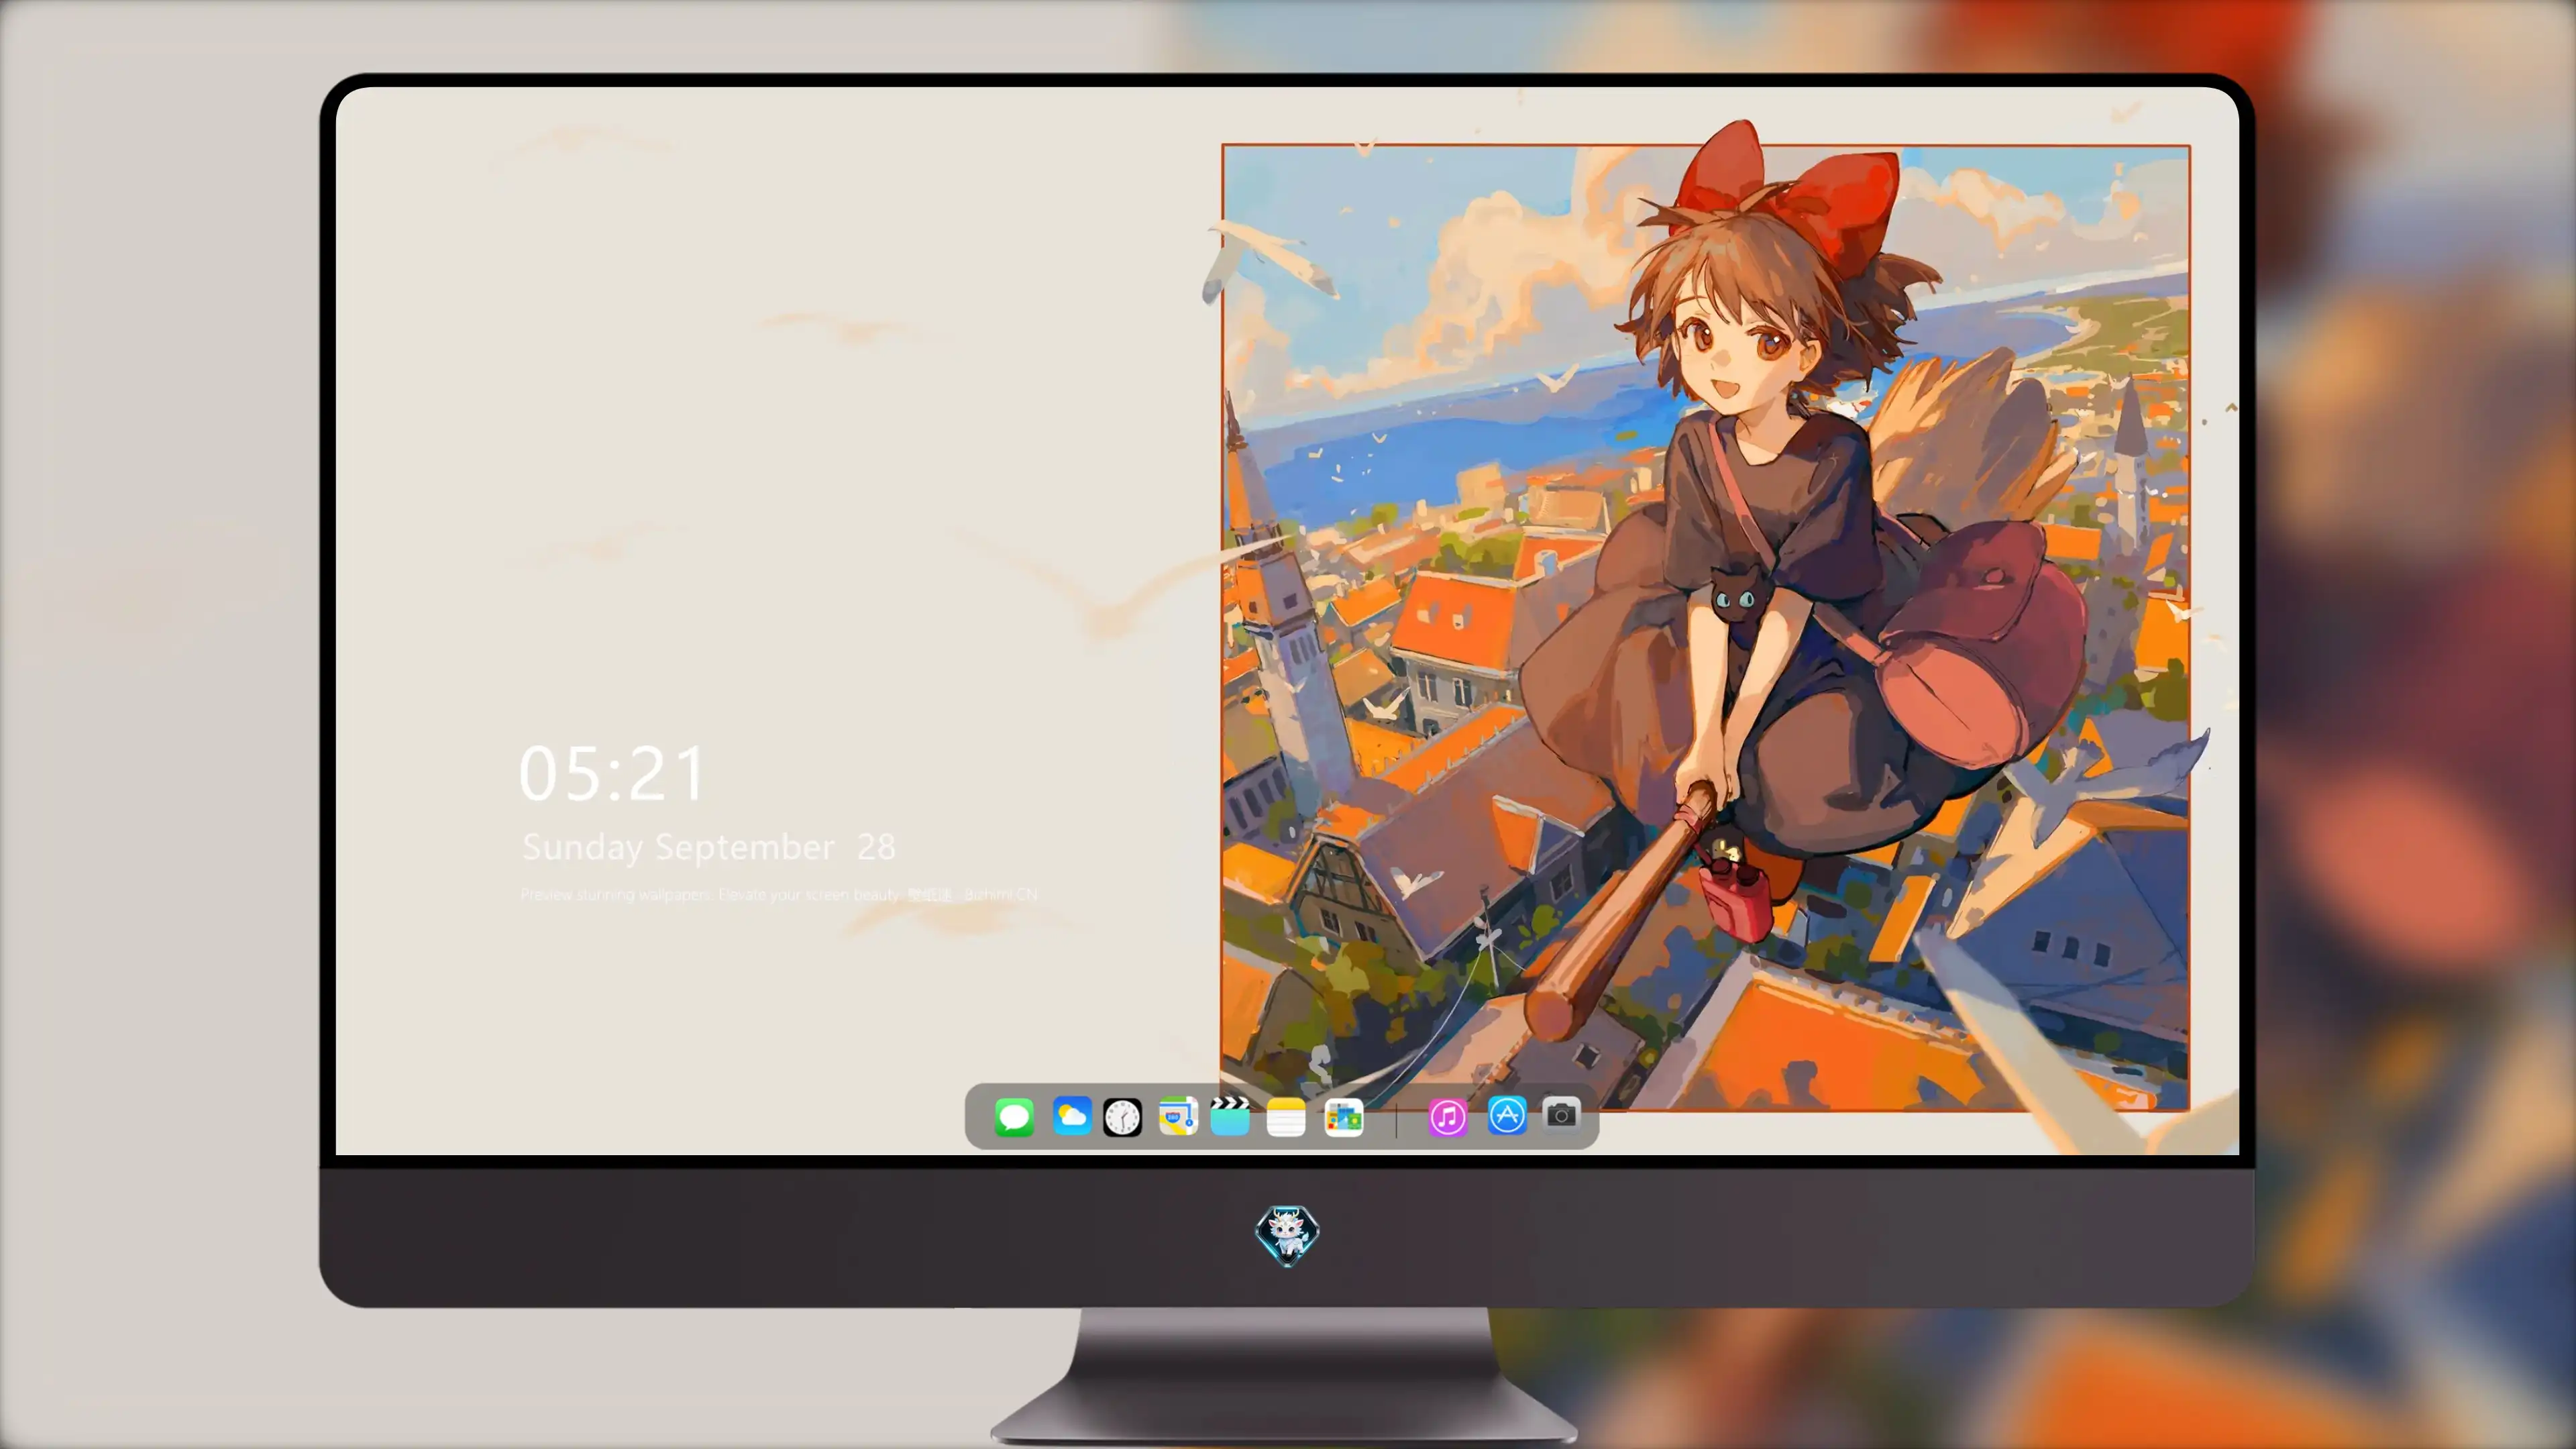Open the Notes app in the dock
Screen dimensions: 2576x1449
coord(1286,1117)
